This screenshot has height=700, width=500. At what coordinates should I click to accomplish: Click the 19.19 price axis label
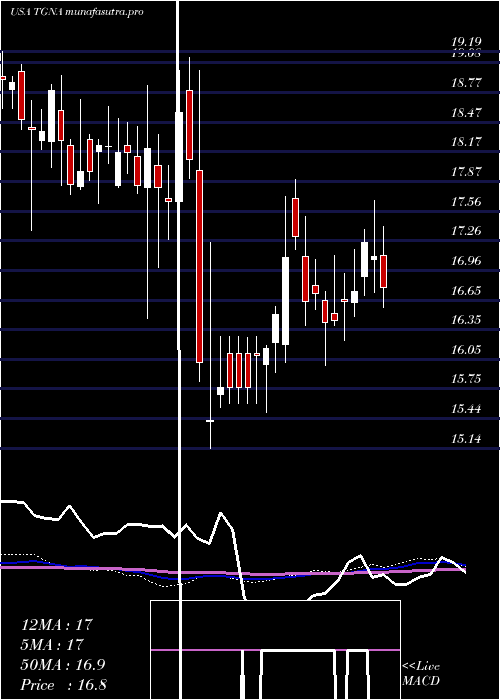(x=466, y=42)
